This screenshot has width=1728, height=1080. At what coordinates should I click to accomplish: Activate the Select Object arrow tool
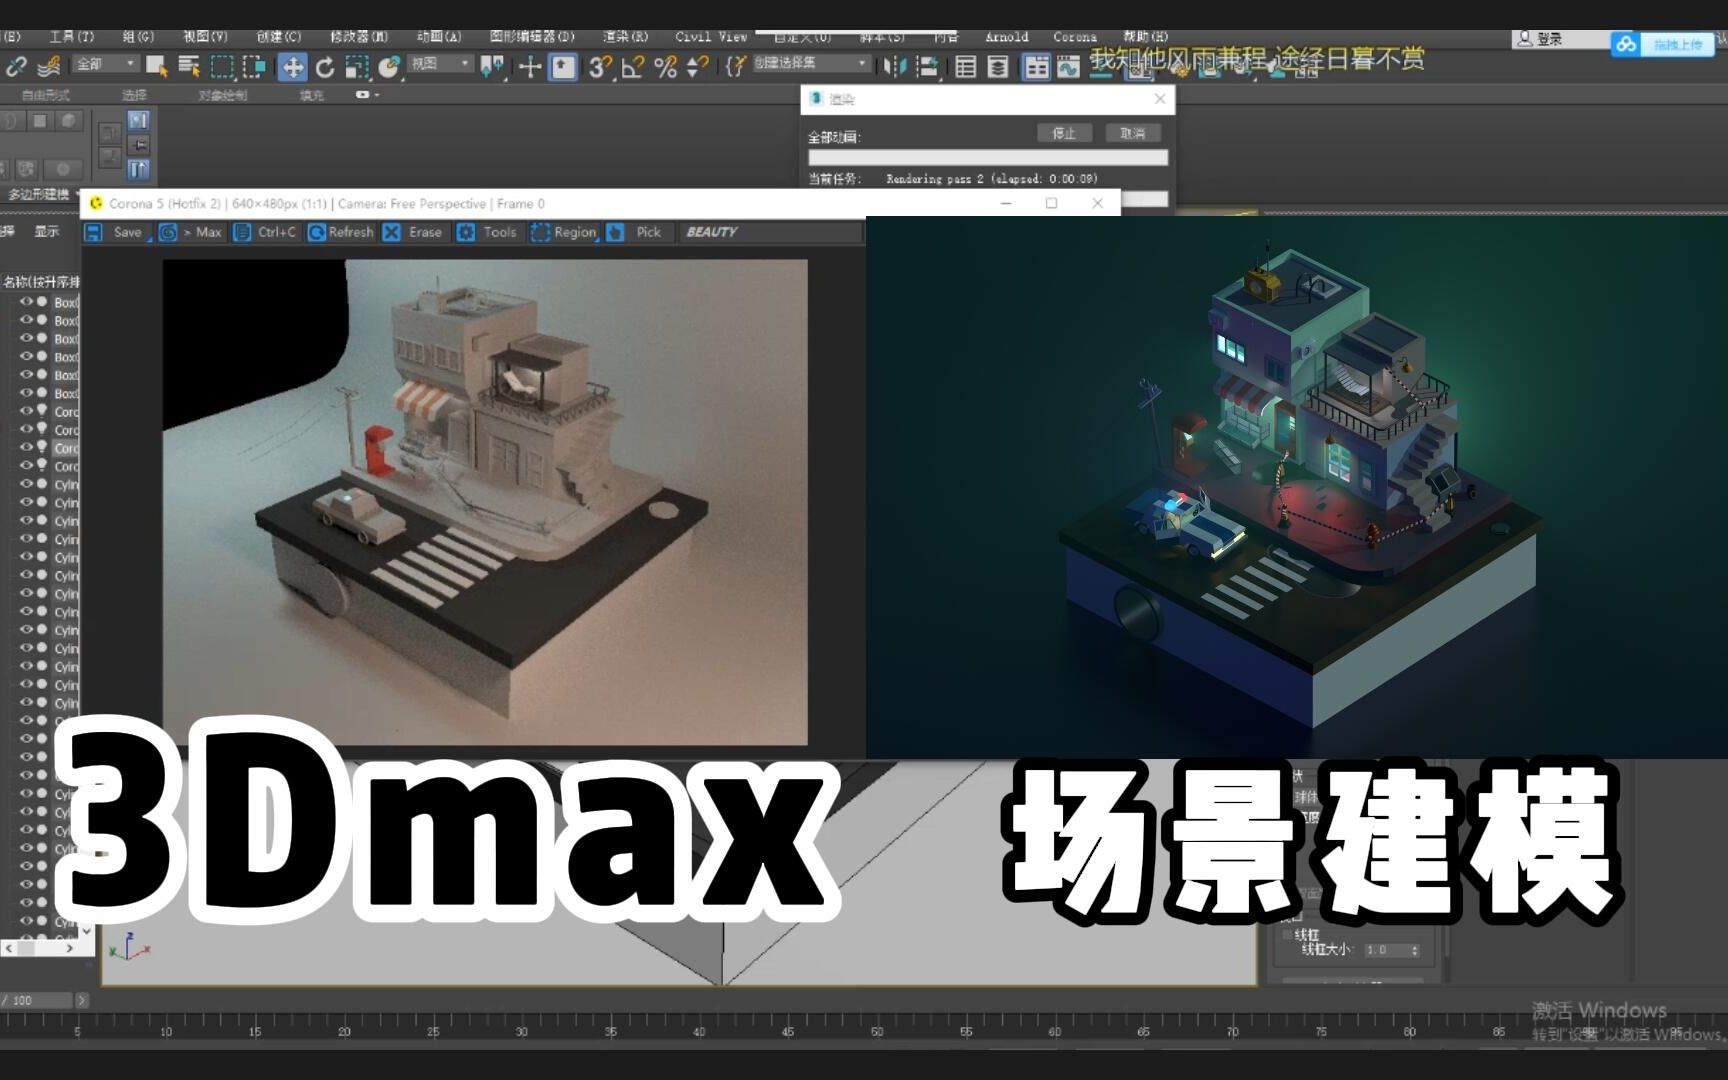tap(155, 68)
